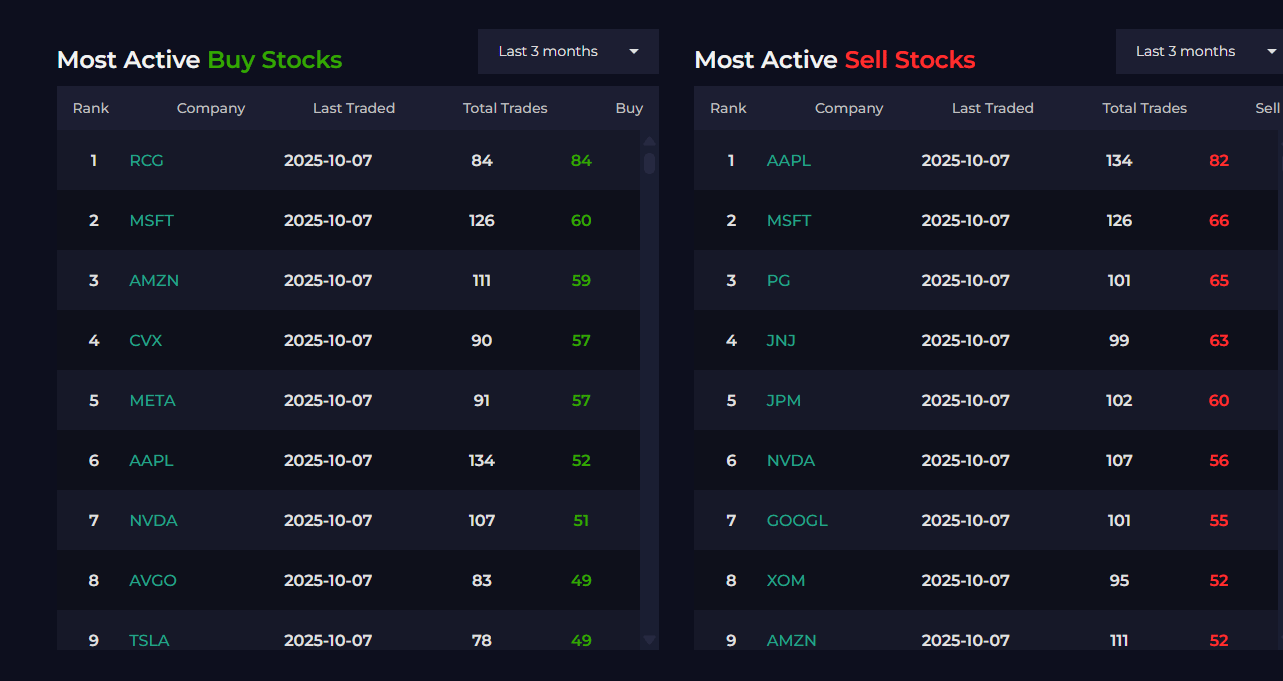
Task: Open TSLA company link
Action: (x=149, y=640)
